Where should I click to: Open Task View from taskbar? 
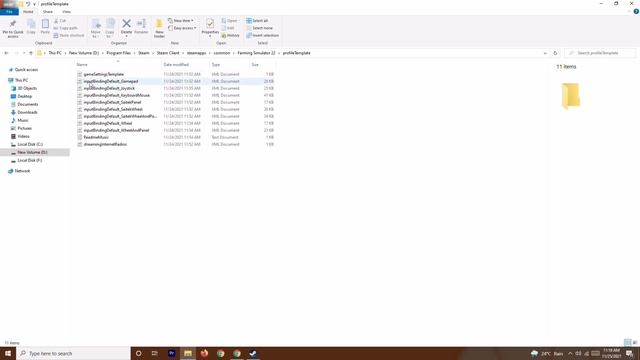[155, 353]
